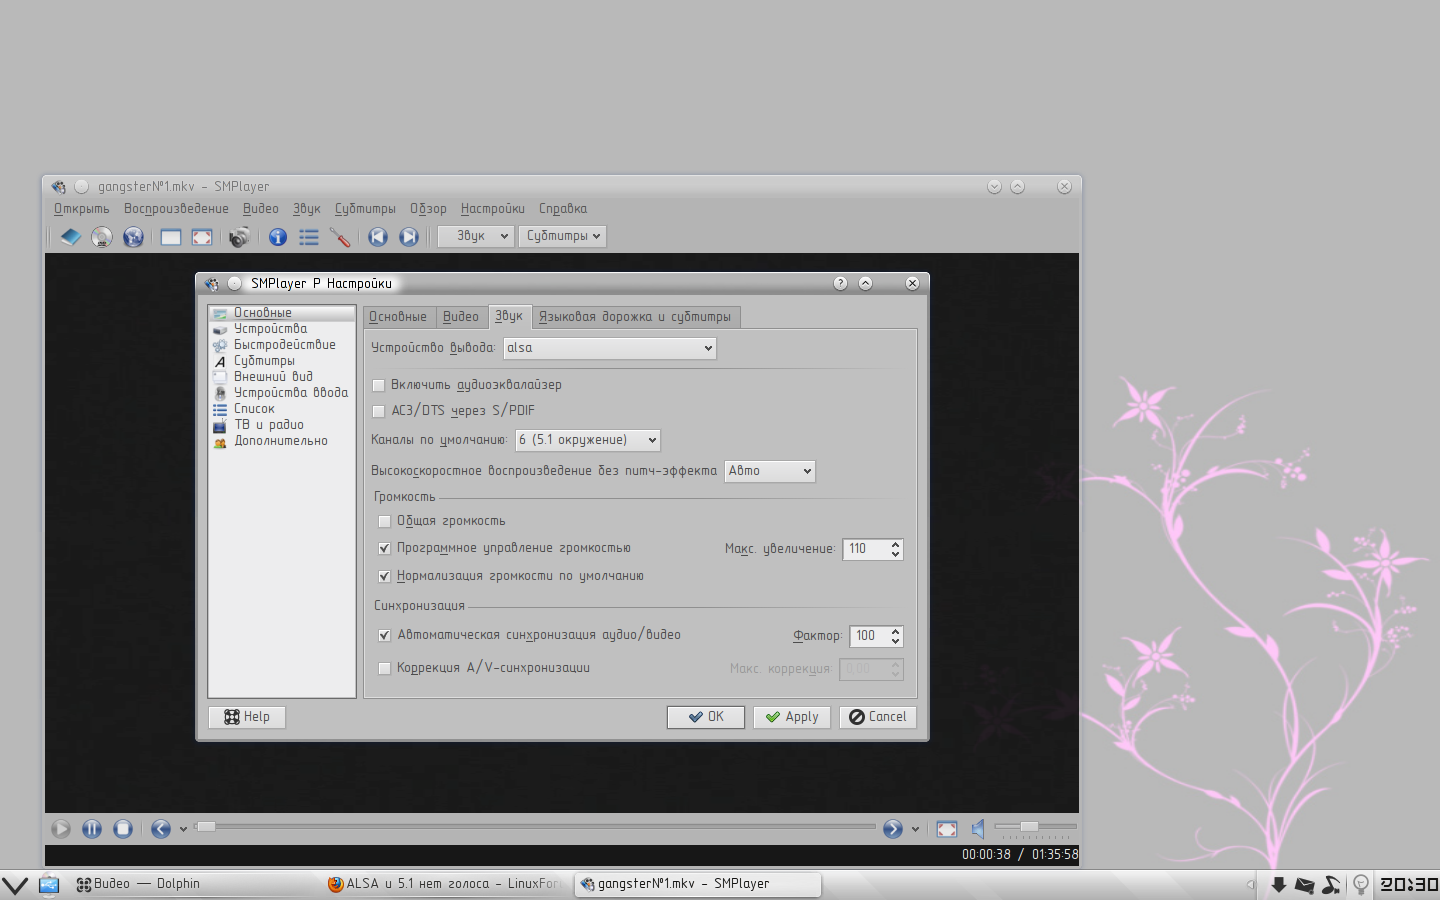Image resolution: width=1440 pixels, height=900 pixels.
Task: Enable the Включить аудиоэквалайзер checkbox
Action: tap(379, 385)
